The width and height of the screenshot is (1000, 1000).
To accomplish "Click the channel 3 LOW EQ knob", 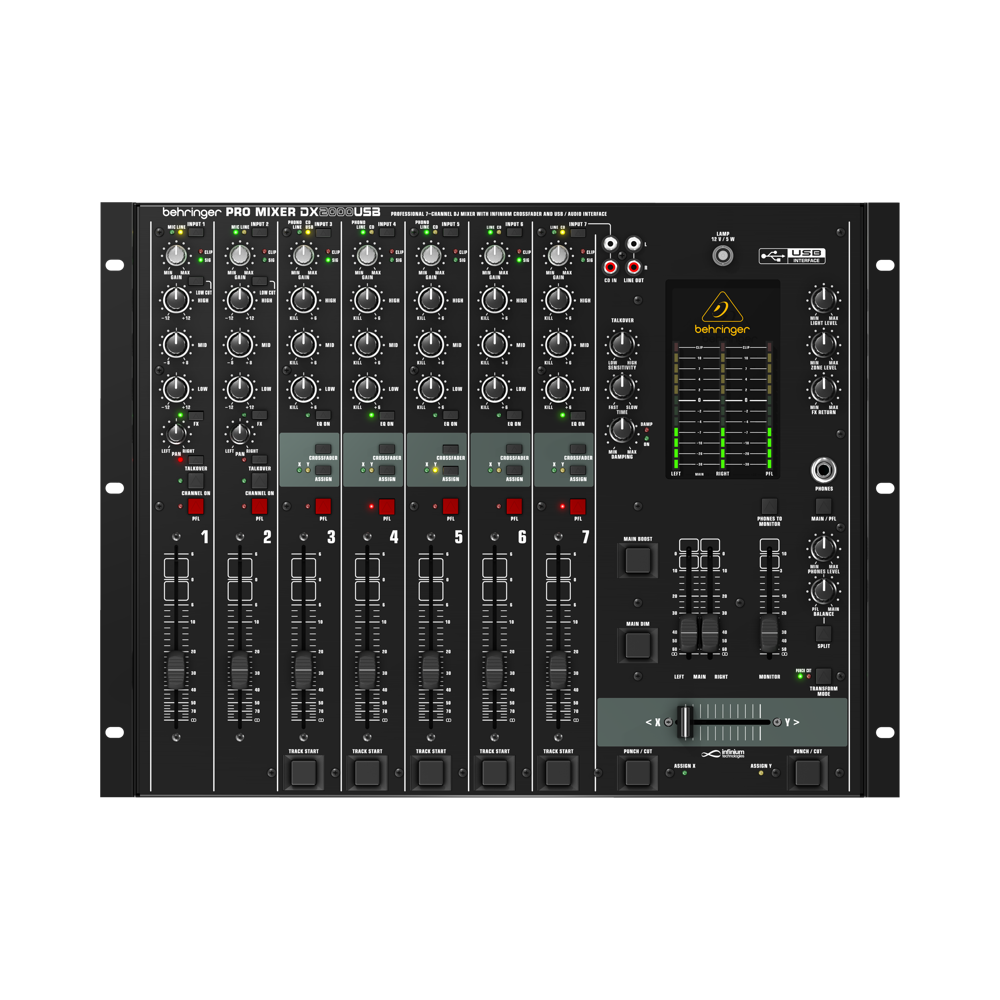I will coord(304,388).
